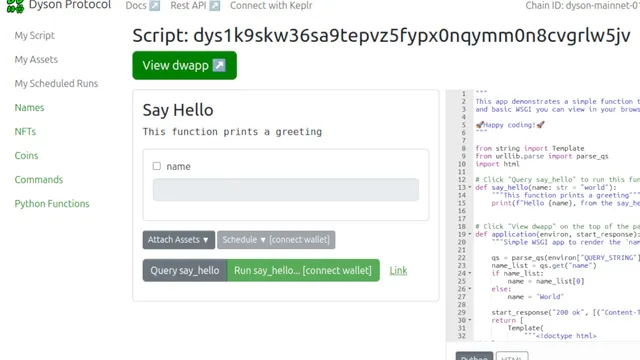This screenshot has height=360, width=640.
Task: Click the Query say_hello button
Action: 185,271
